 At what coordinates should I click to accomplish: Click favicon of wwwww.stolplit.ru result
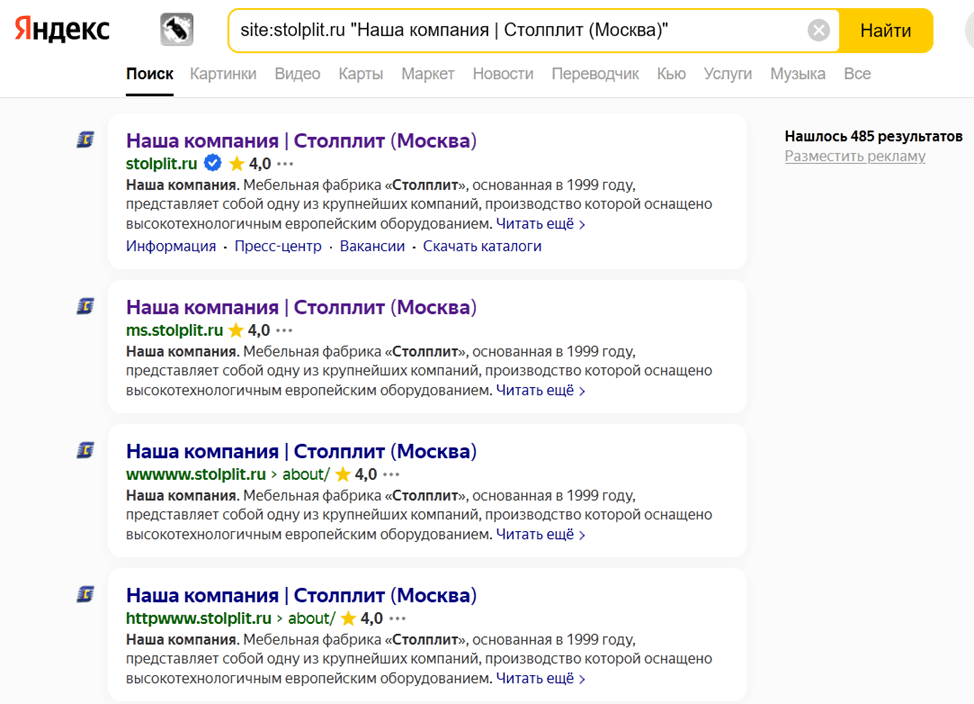click(86, 450)
